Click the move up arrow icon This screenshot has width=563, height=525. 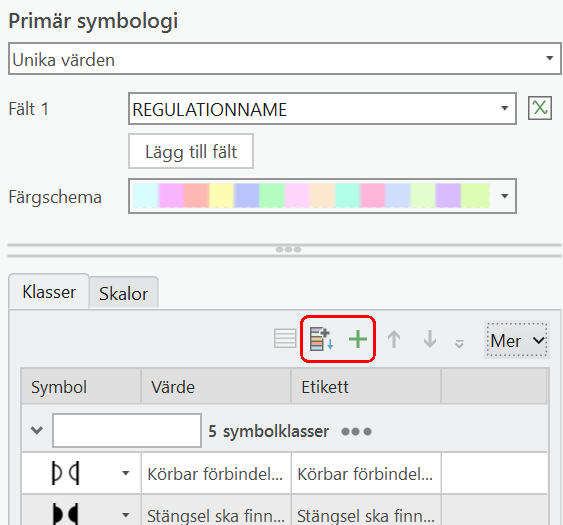tap(394, 339)
